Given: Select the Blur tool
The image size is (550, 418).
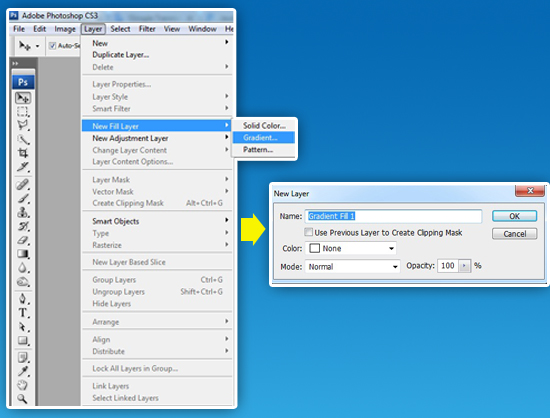Looking at the screenshot, I should pos(23,268).
